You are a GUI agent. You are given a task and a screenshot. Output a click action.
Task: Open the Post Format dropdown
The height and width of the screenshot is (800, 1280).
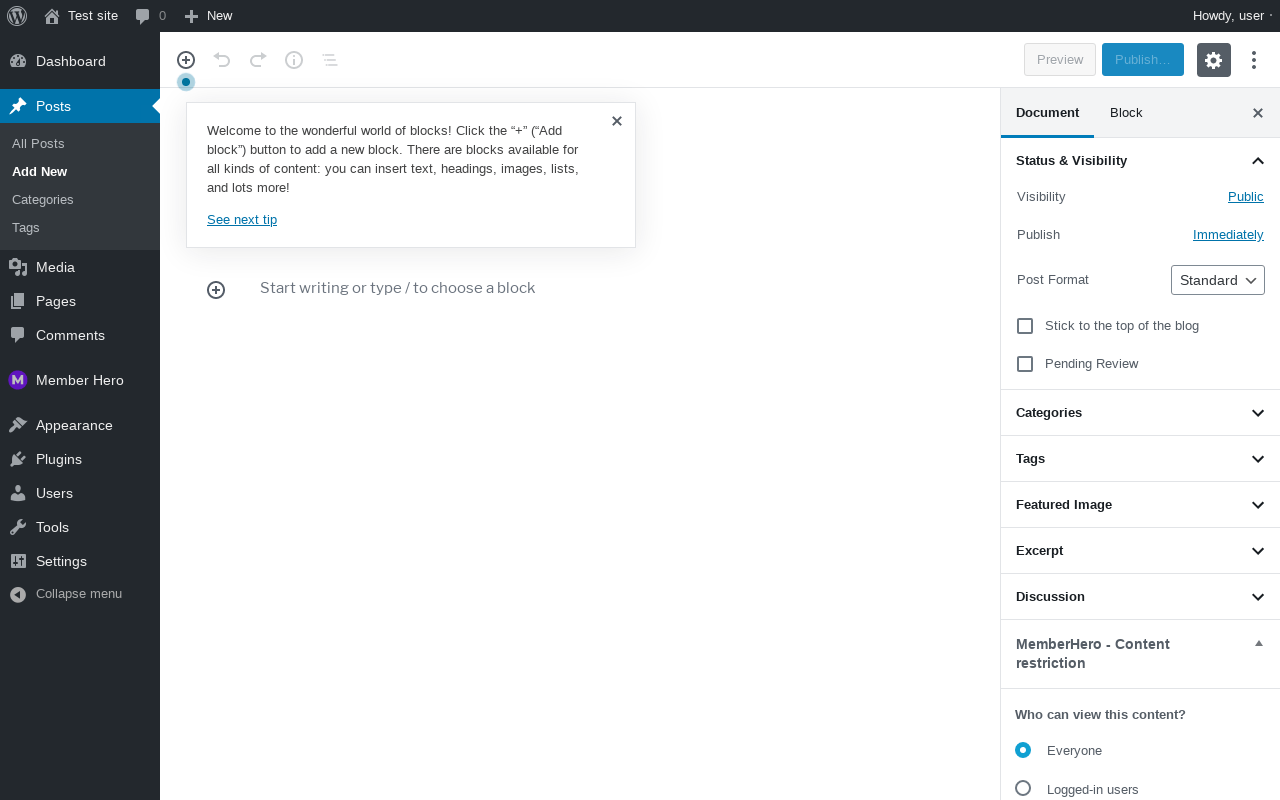tap(1217, 280)
